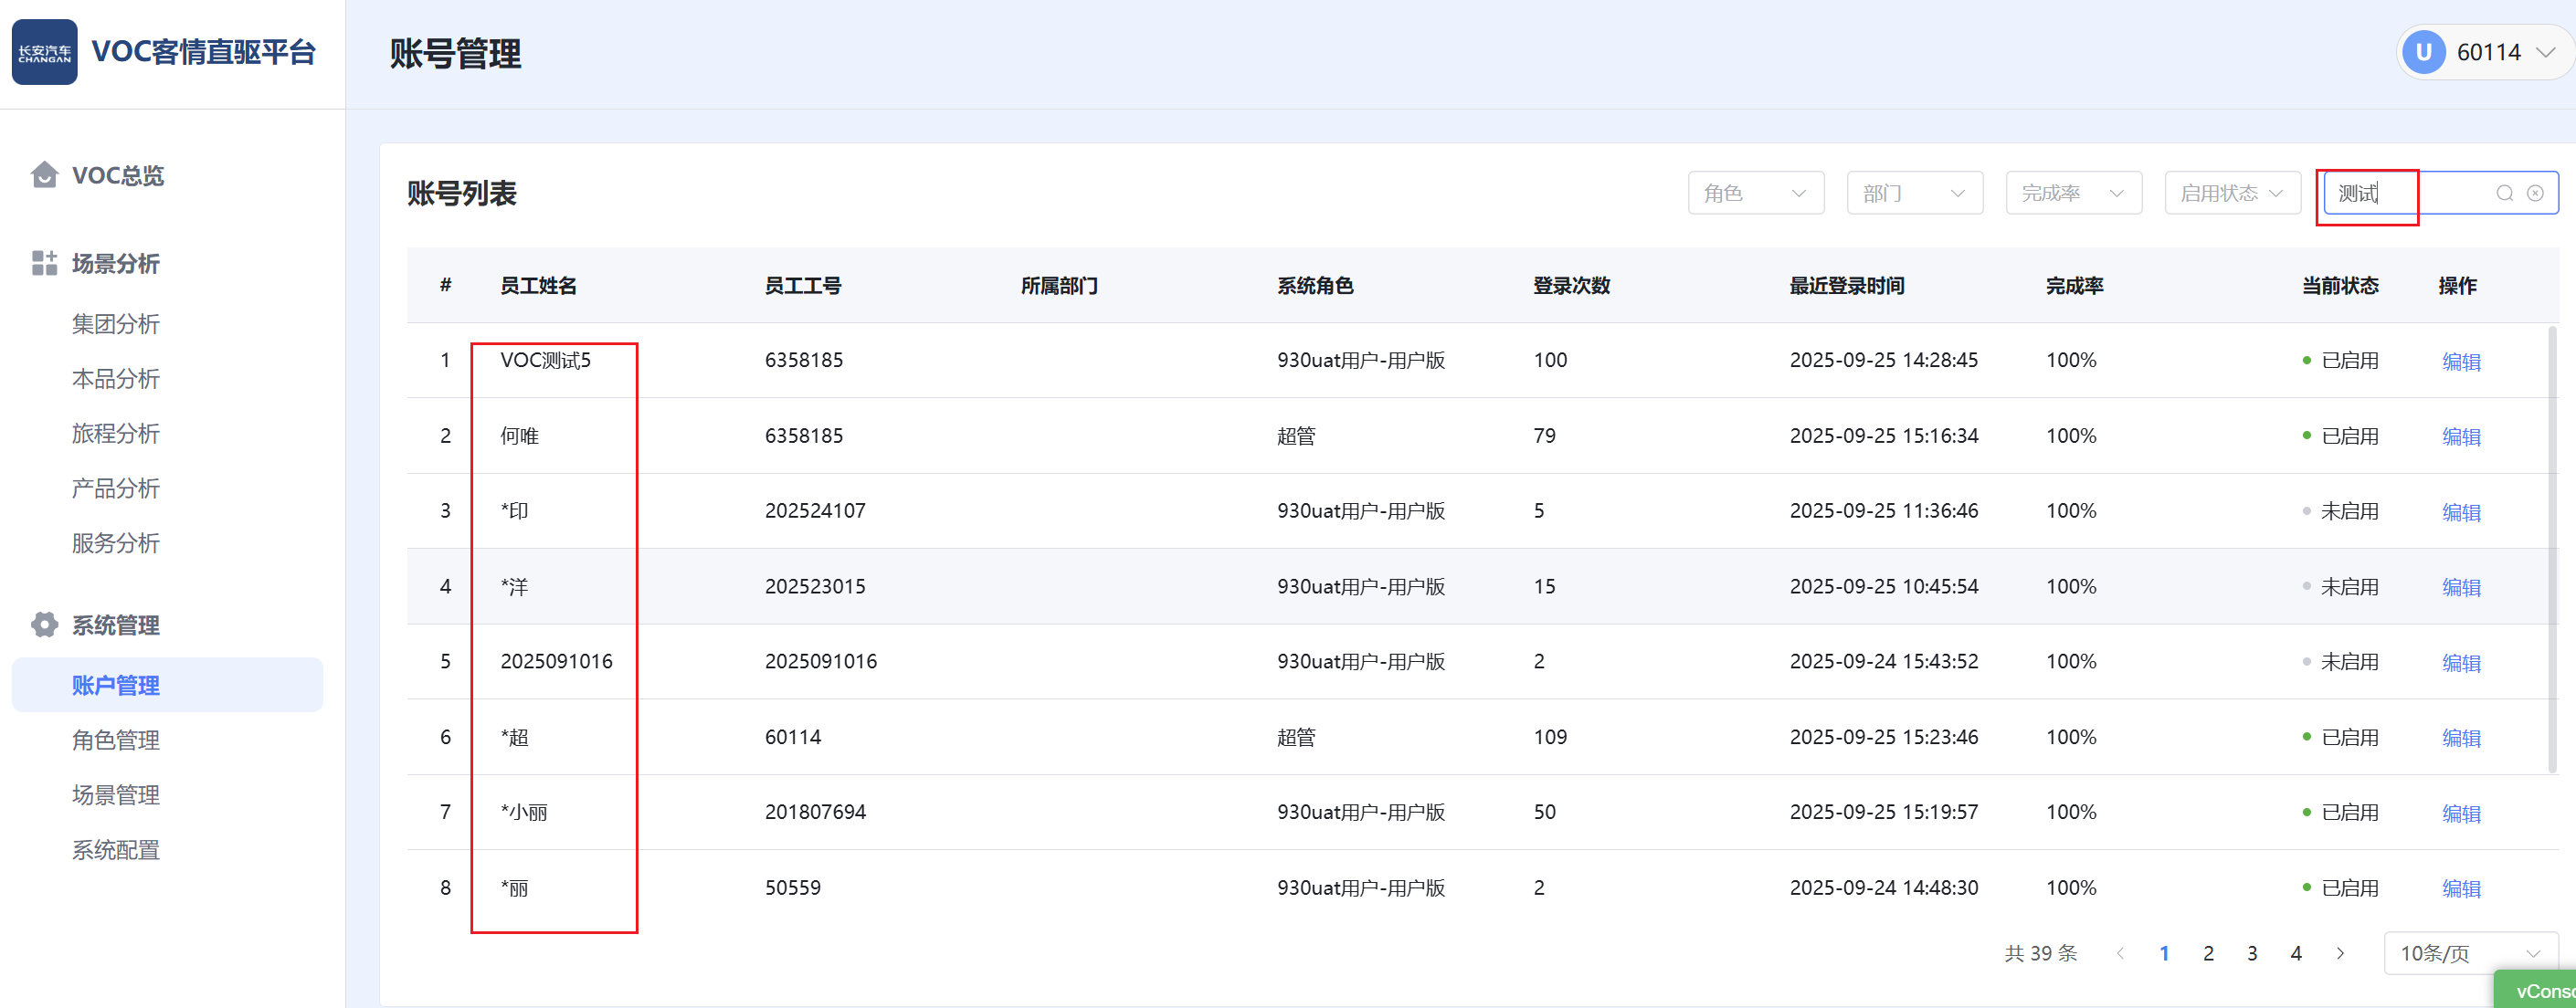Click the user avatar U icon
Viewport: 2576px width, 1008px height.
(2423, 52)
